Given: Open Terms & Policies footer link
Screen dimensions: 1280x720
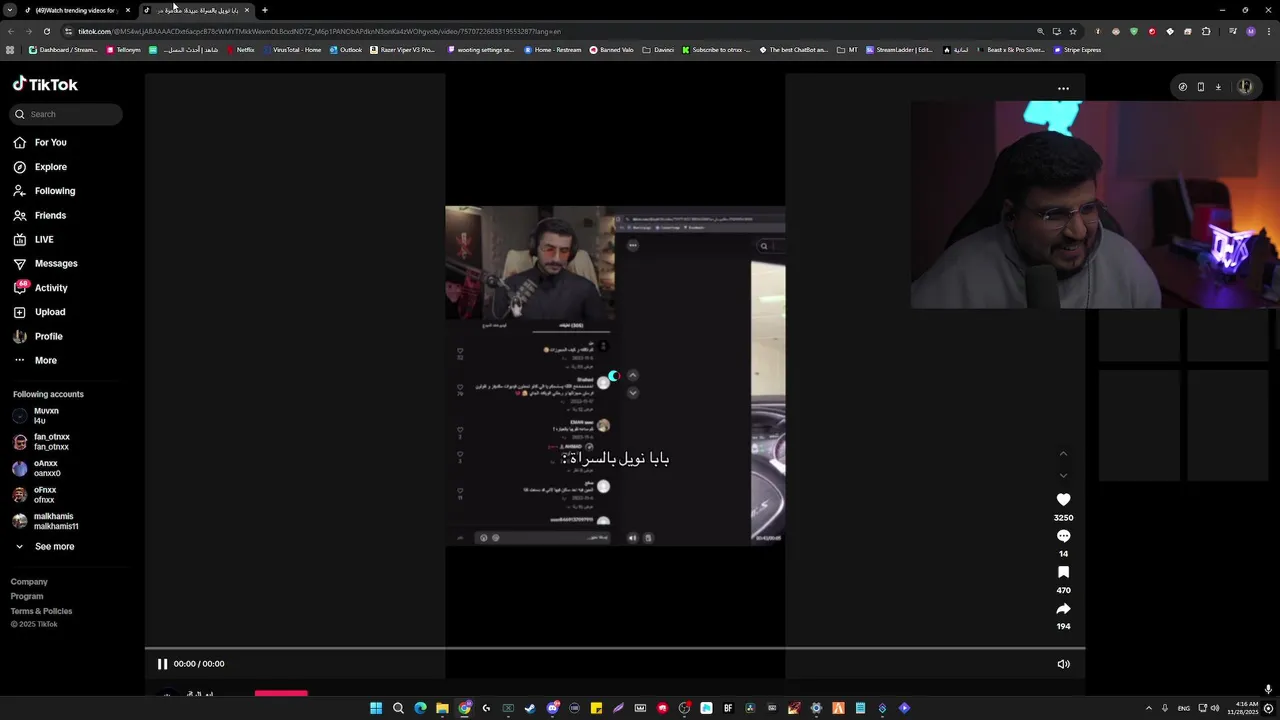Looking at the screenshot, I should coord(42,611).
